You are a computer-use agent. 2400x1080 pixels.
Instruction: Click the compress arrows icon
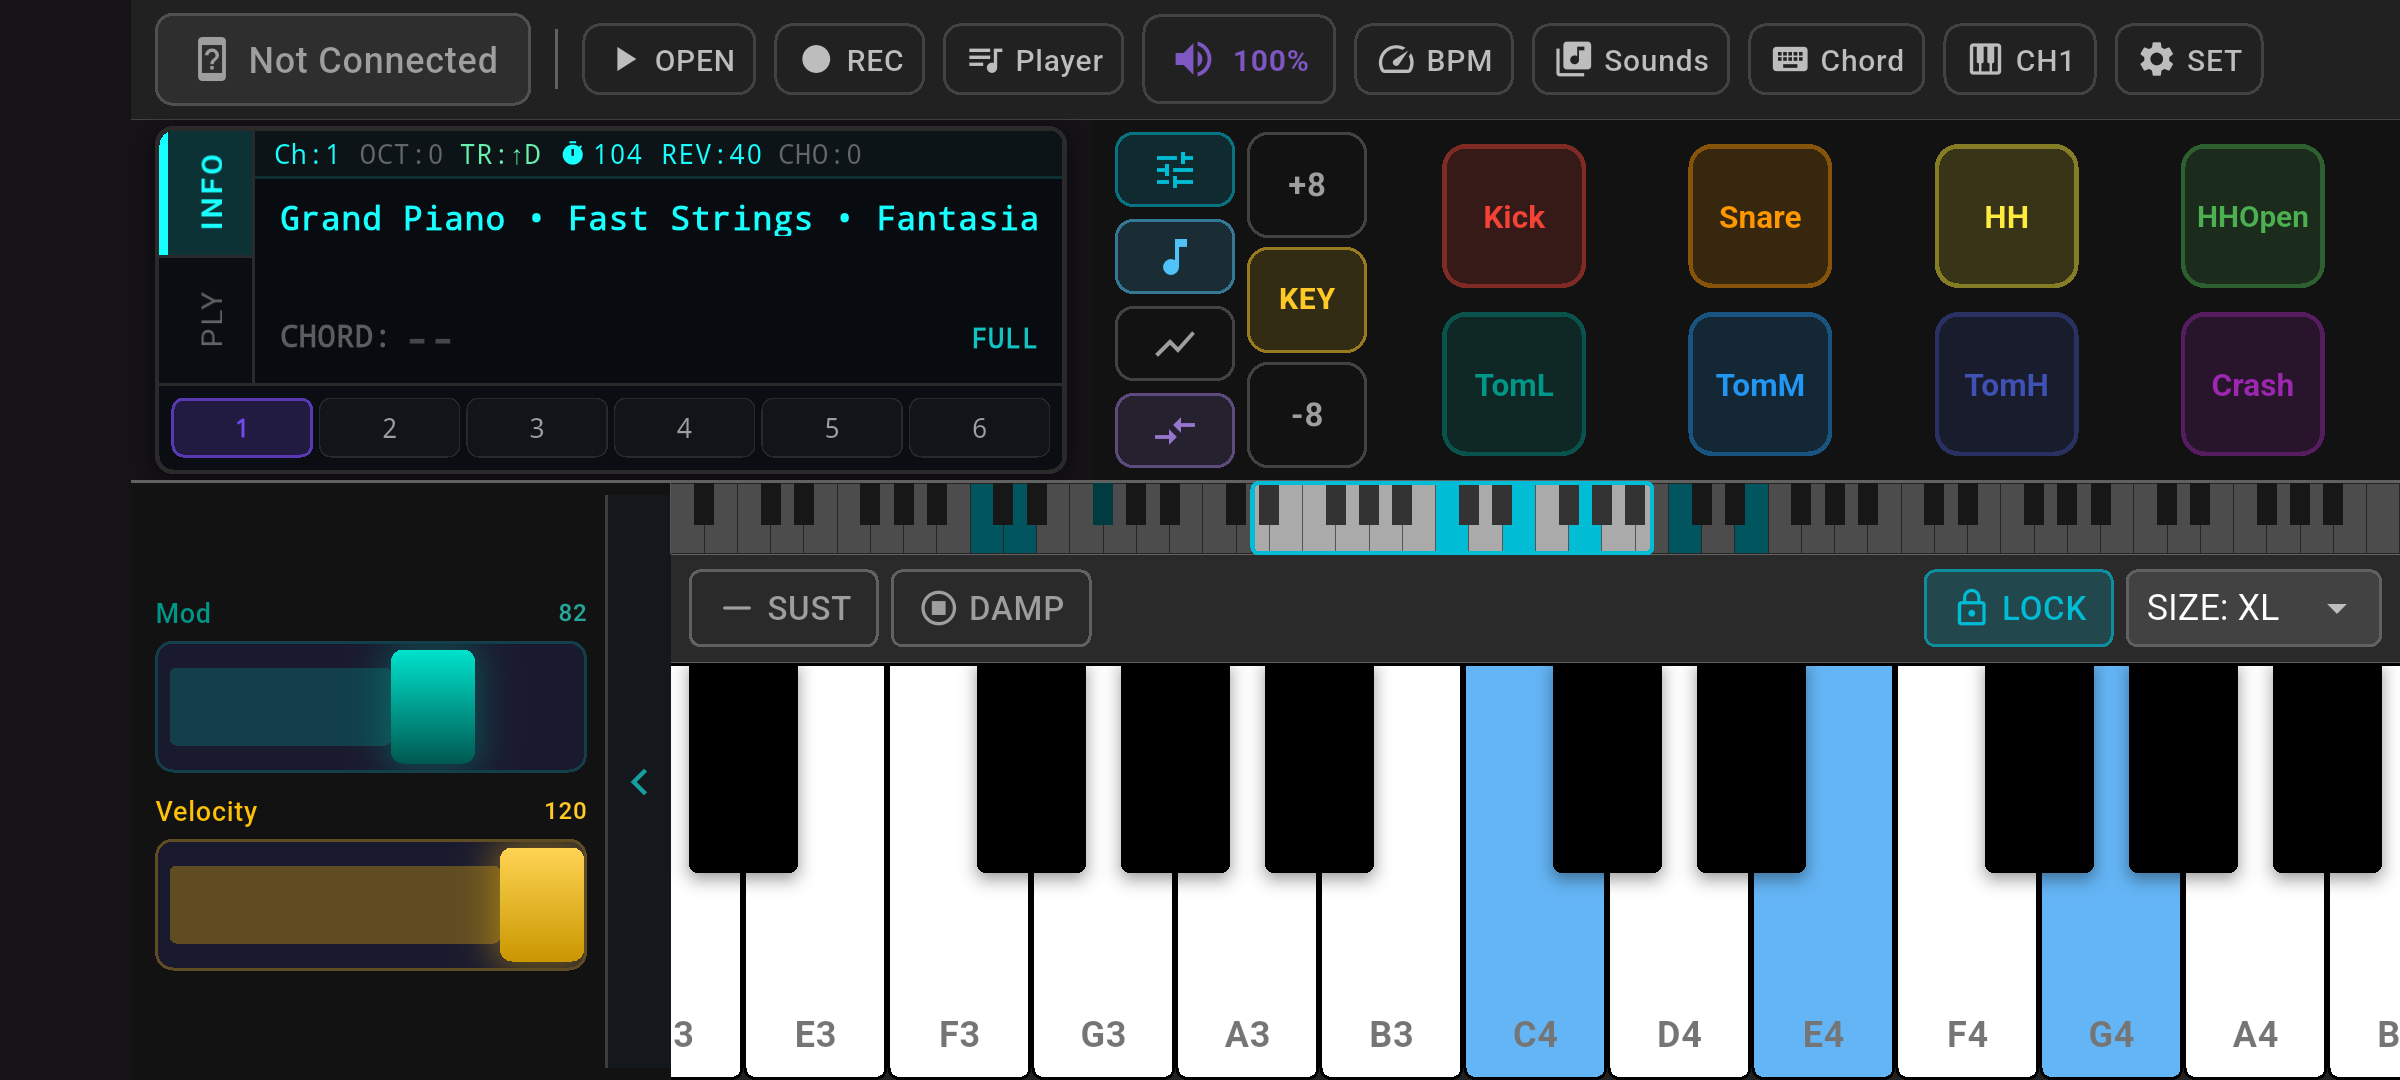click(x=1174, y=431)
